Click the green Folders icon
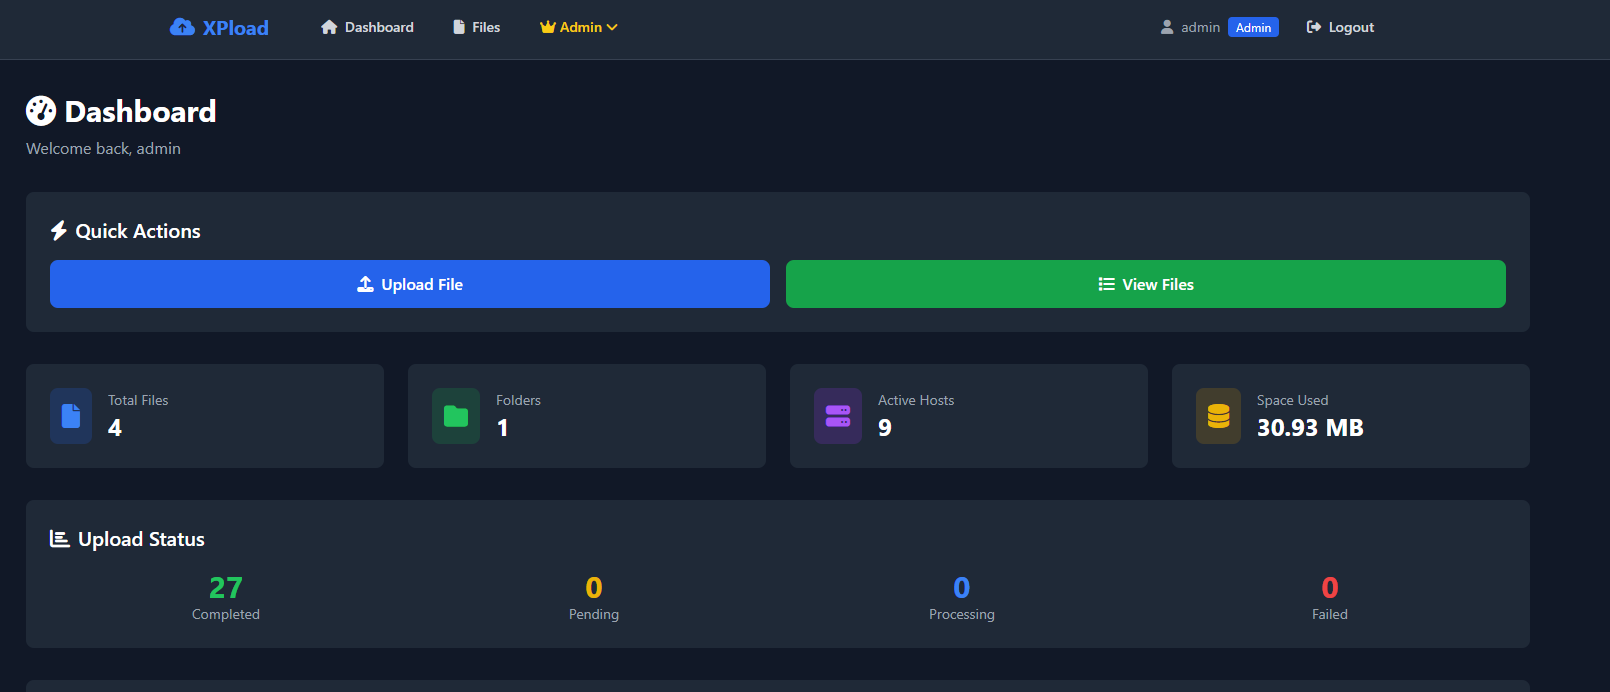Viewport: 1610px width, 692px height. [456, 416]
